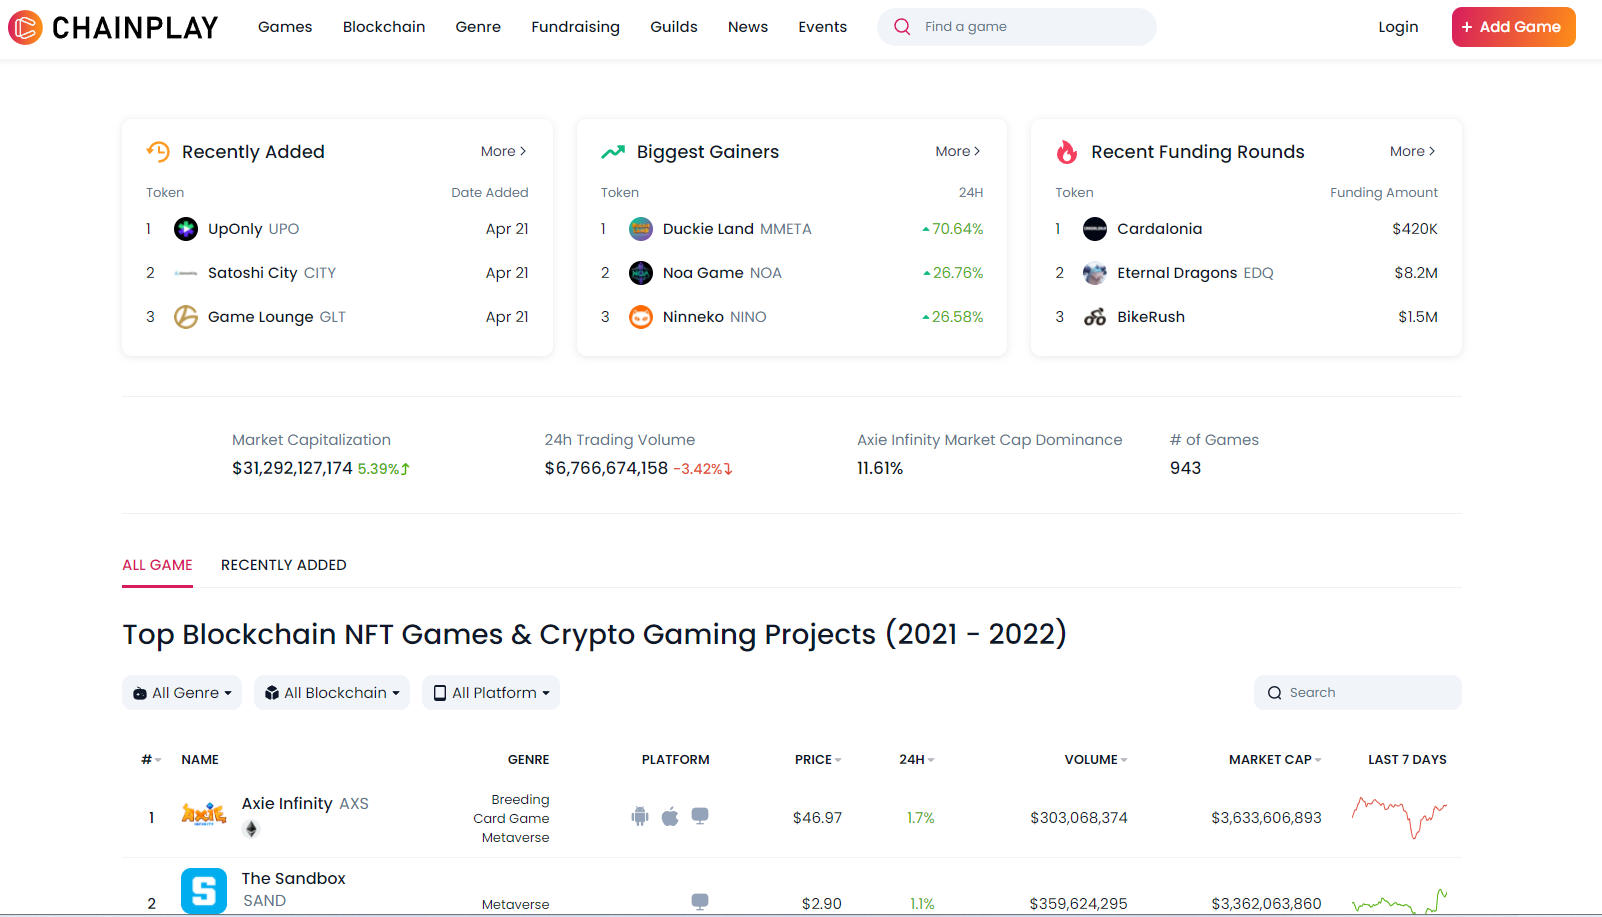Click More in Recent Funding Rounds card

(1412, 151)
